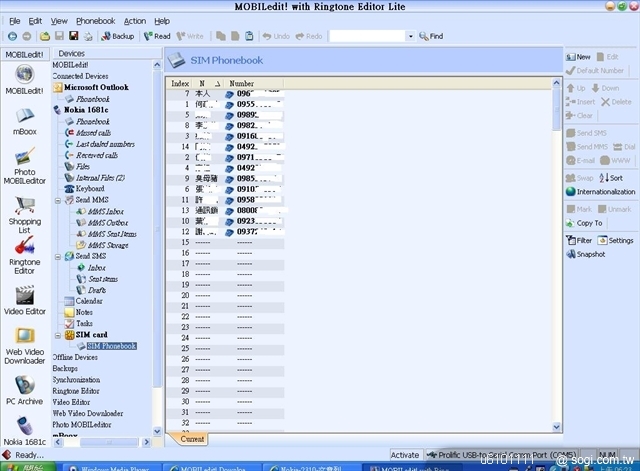Click the Windows Start button
The image size is (640, 471).
[x=27, y=468]
